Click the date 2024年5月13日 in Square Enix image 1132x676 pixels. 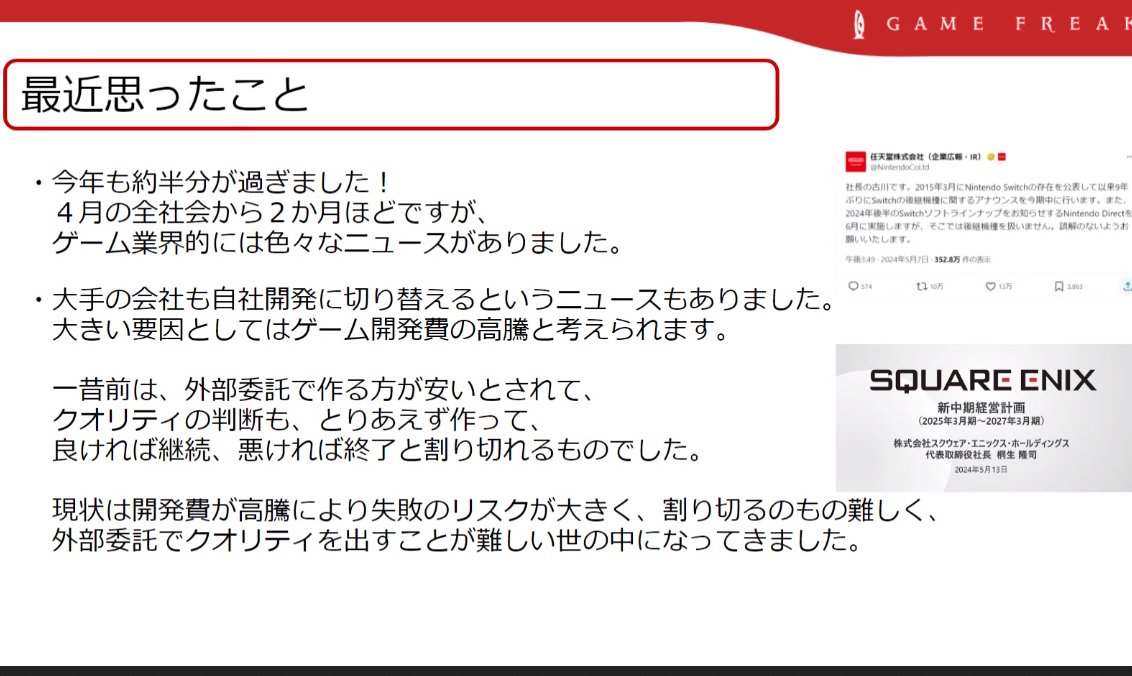click(x=981, y=469)
